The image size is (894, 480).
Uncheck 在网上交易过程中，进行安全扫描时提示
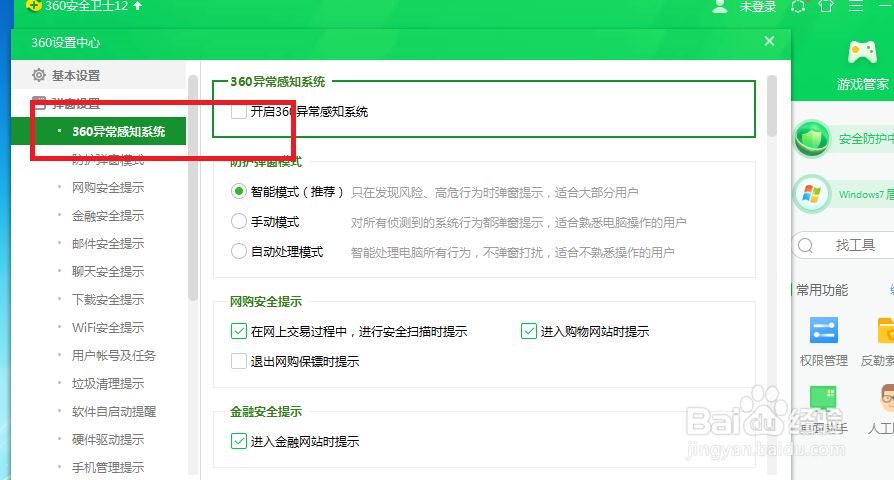239,331
